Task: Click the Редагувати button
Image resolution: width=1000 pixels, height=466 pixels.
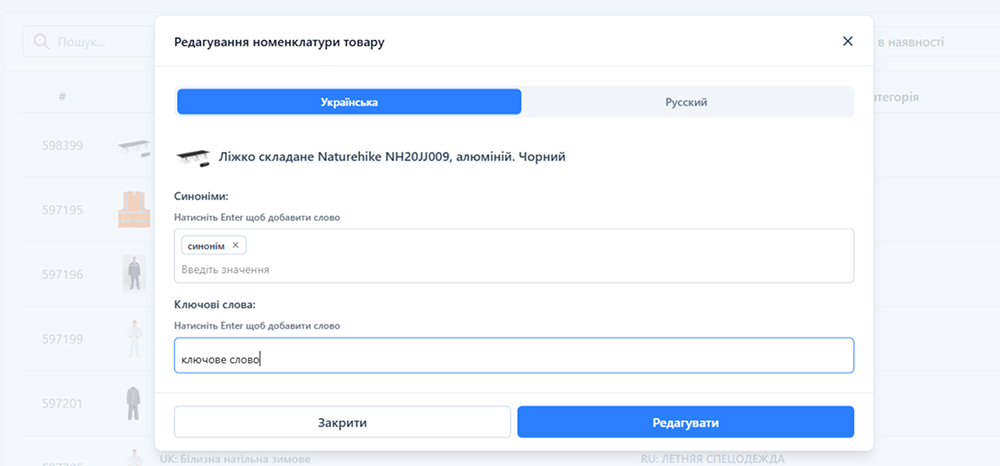Action: [x=686, y=423]
